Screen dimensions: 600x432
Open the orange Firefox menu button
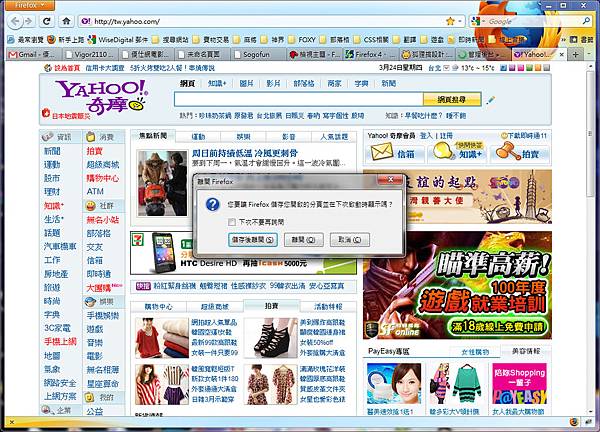tap(29, 5)
